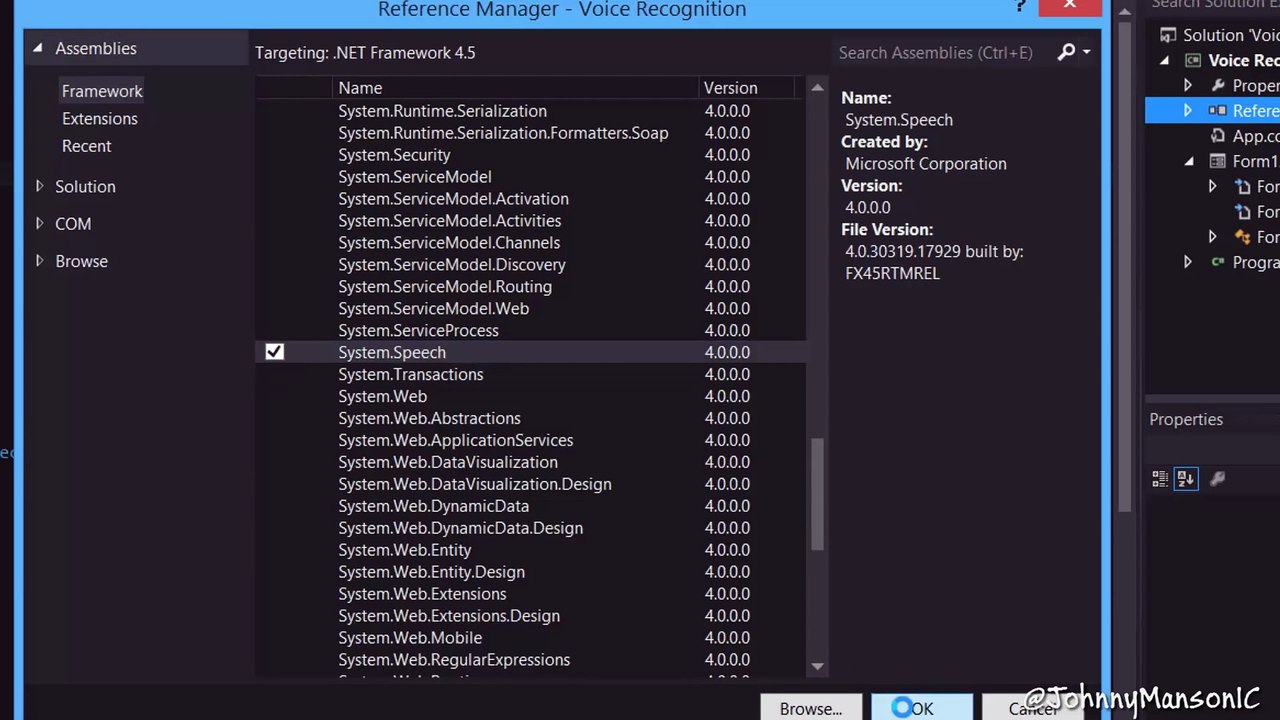Select System.ServiceProcess assembly row

530,331
